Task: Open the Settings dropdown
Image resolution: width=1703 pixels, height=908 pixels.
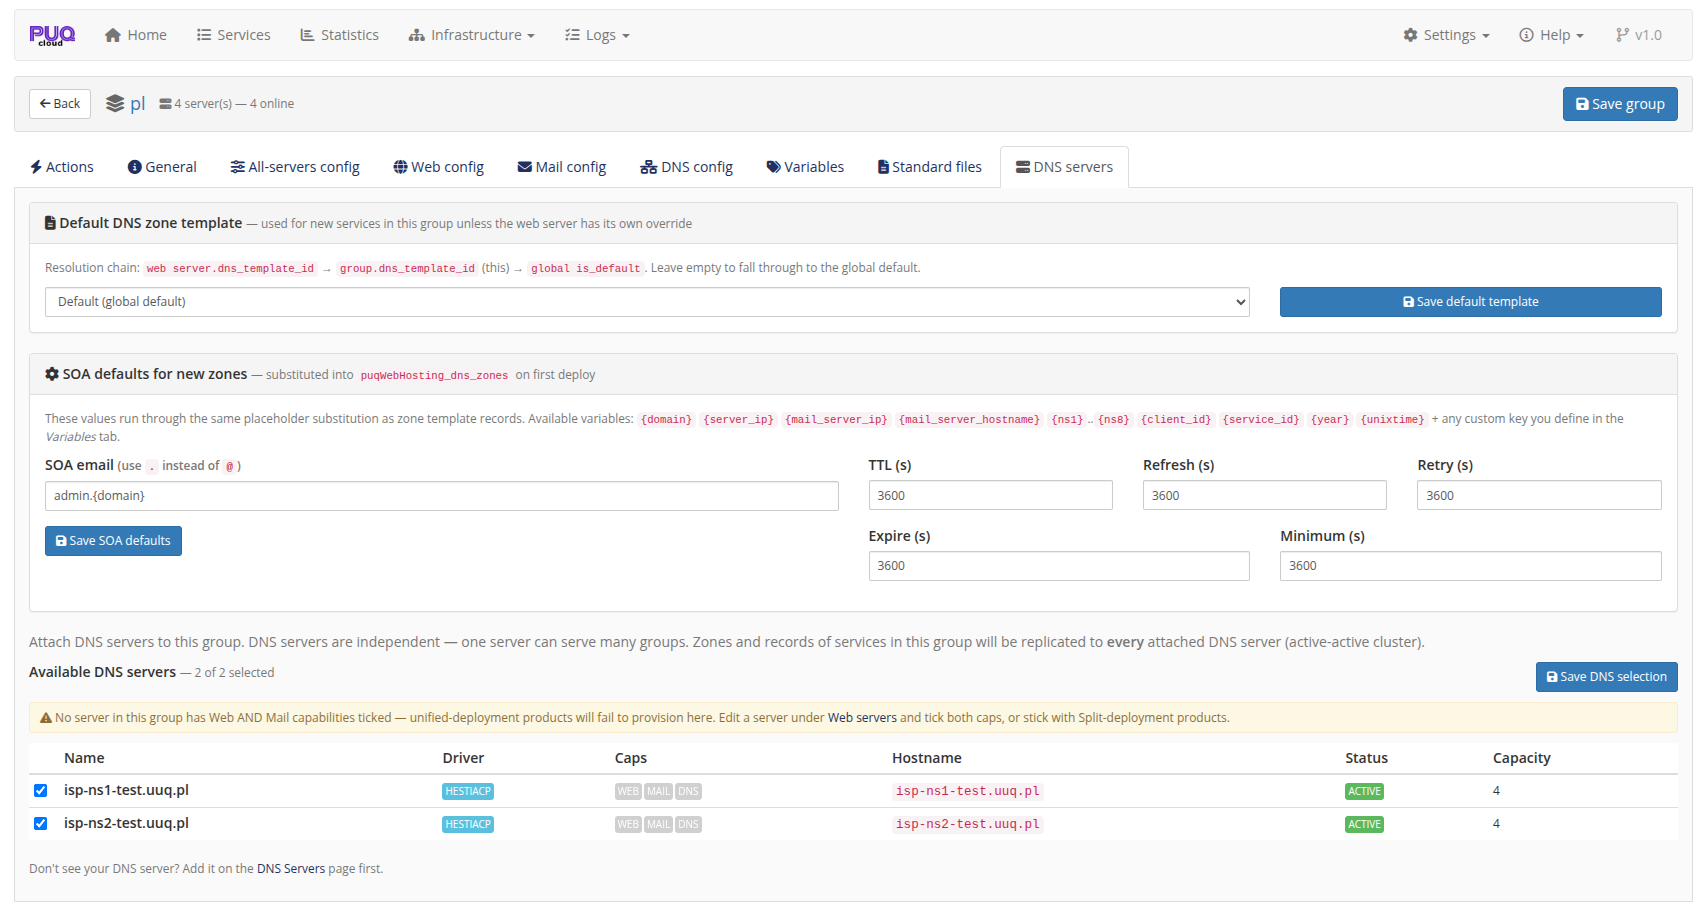Action: click(x=1446, y=35)
